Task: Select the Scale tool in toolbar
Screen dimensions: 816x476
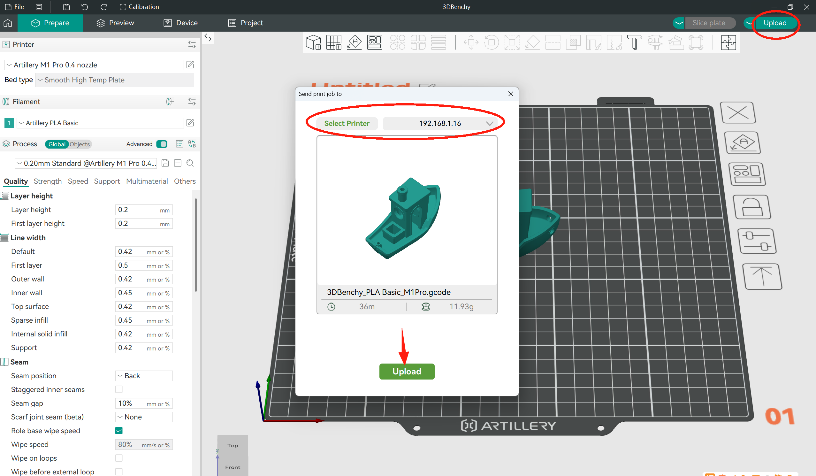Action: pyautogui.click(x=512, y=43)
